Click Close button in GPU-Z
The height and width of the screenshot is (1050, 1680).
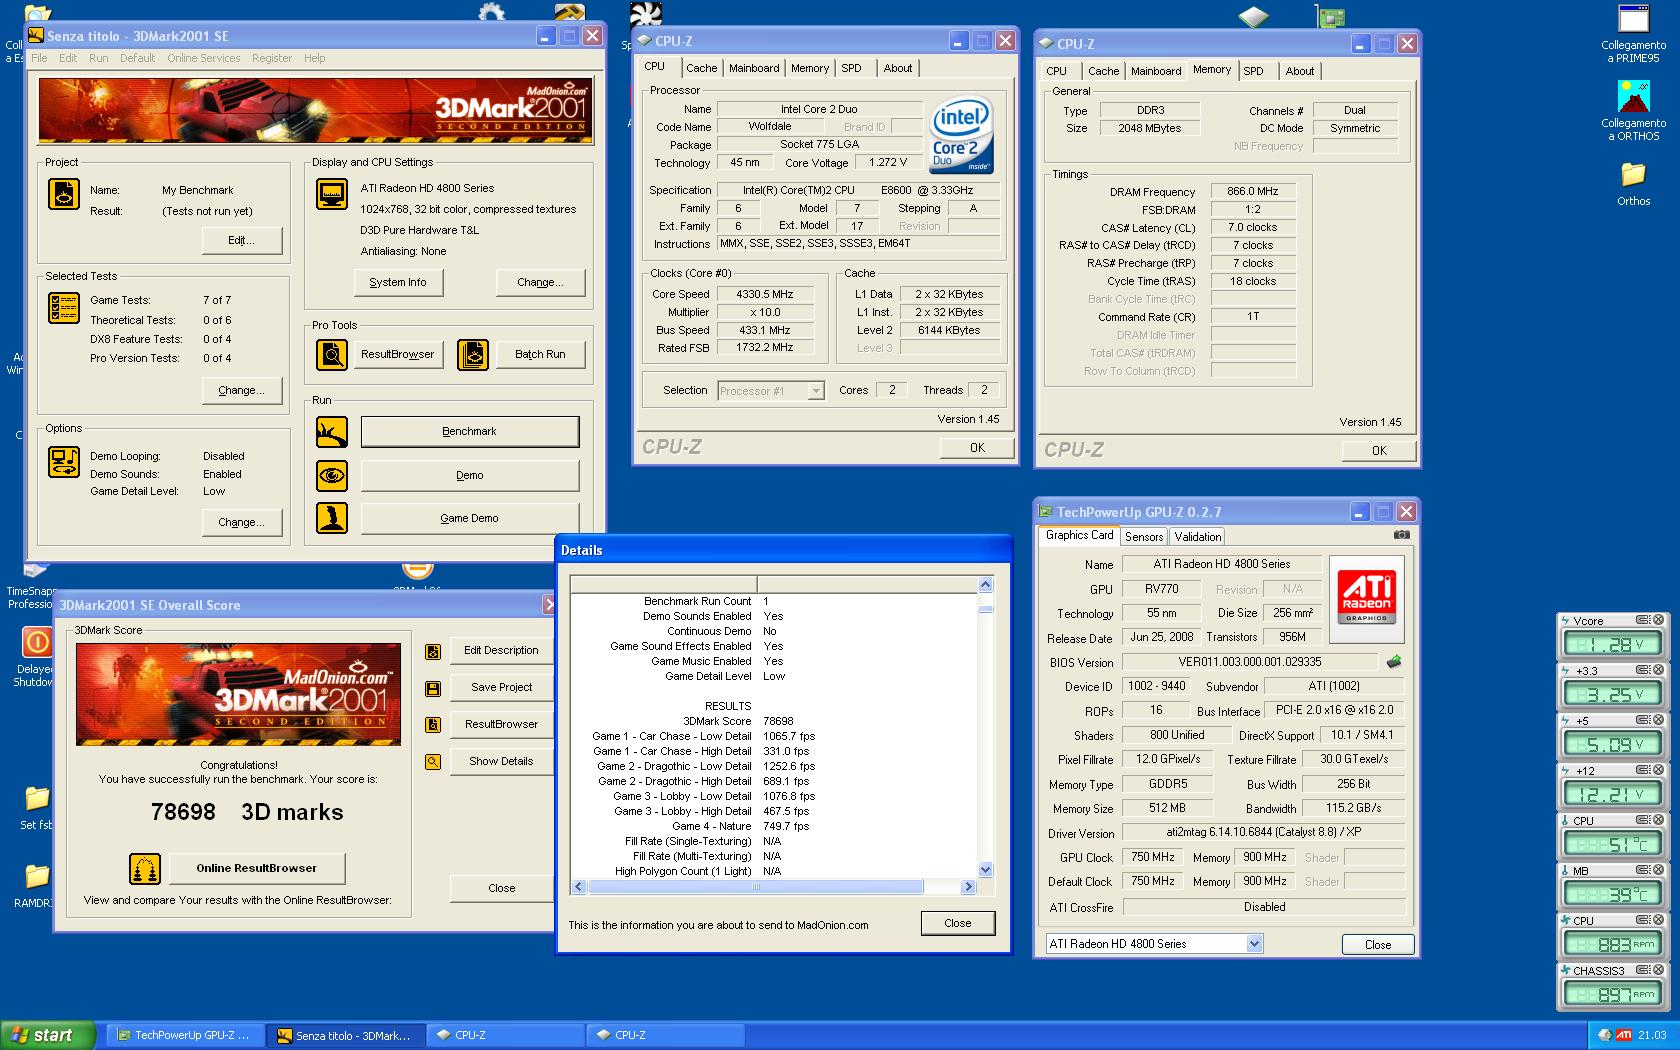click(1377, 944)
